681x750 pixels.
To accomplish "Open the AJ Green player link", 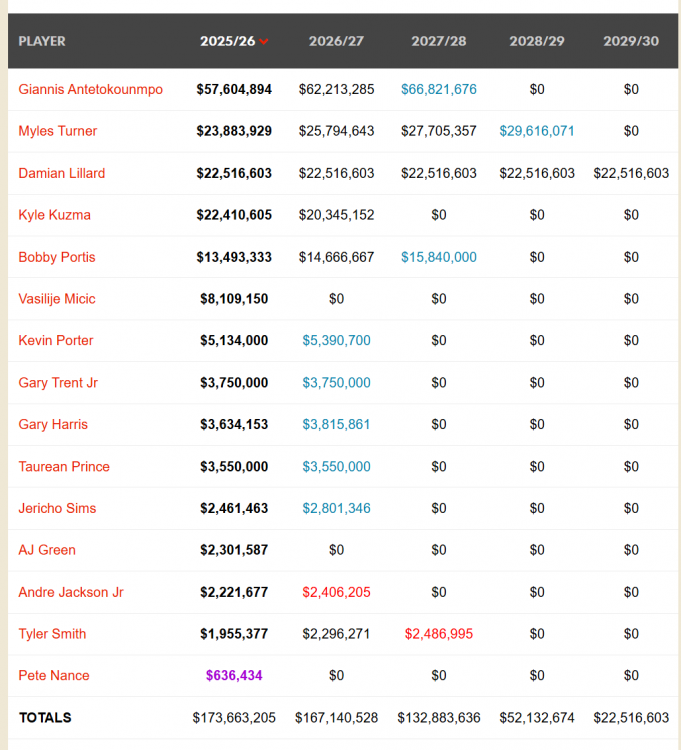I will (47, 550).
